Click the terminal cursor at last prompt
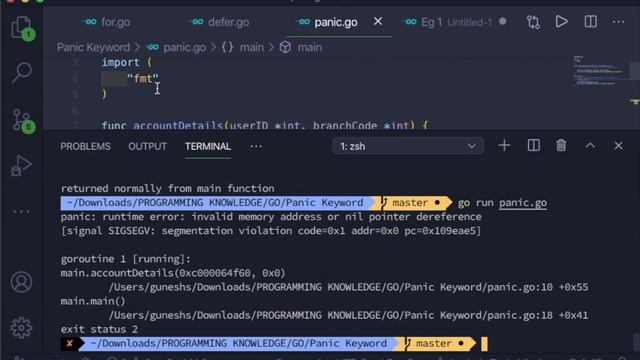This screenshot has height=360, width=640. click(x=484, y=344)
